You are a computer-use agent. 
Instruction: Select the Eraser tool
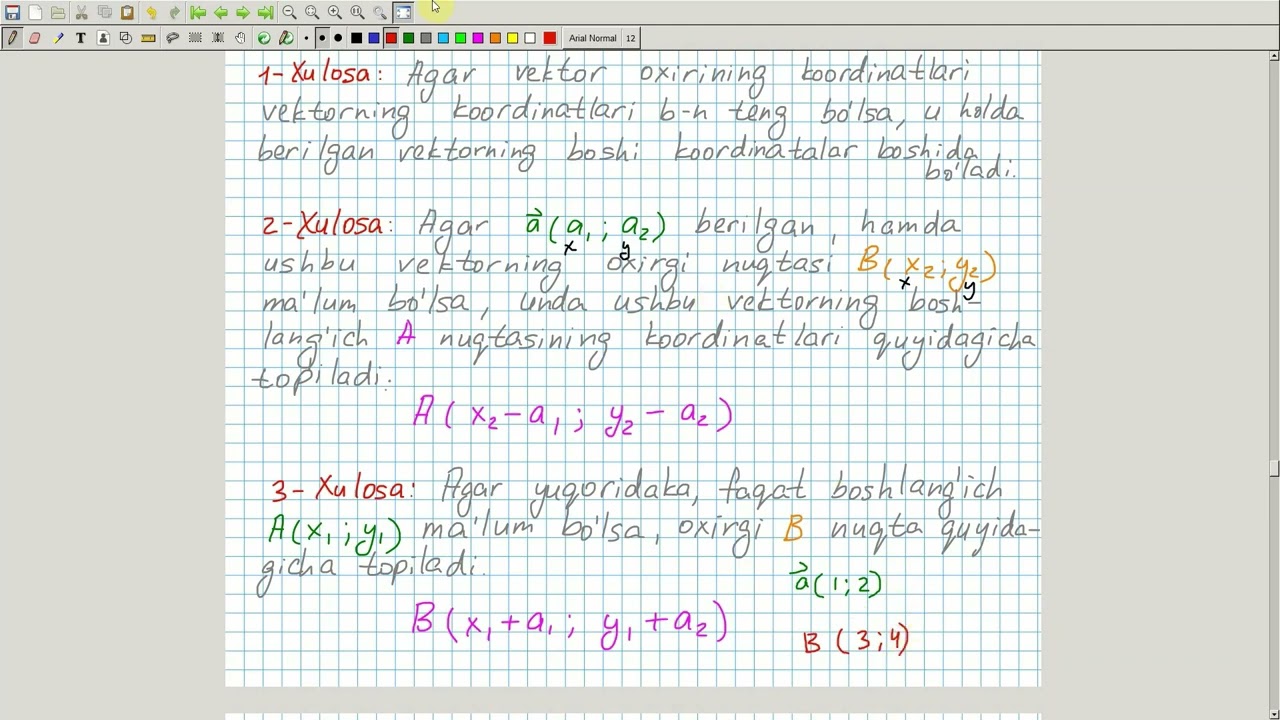35,38
